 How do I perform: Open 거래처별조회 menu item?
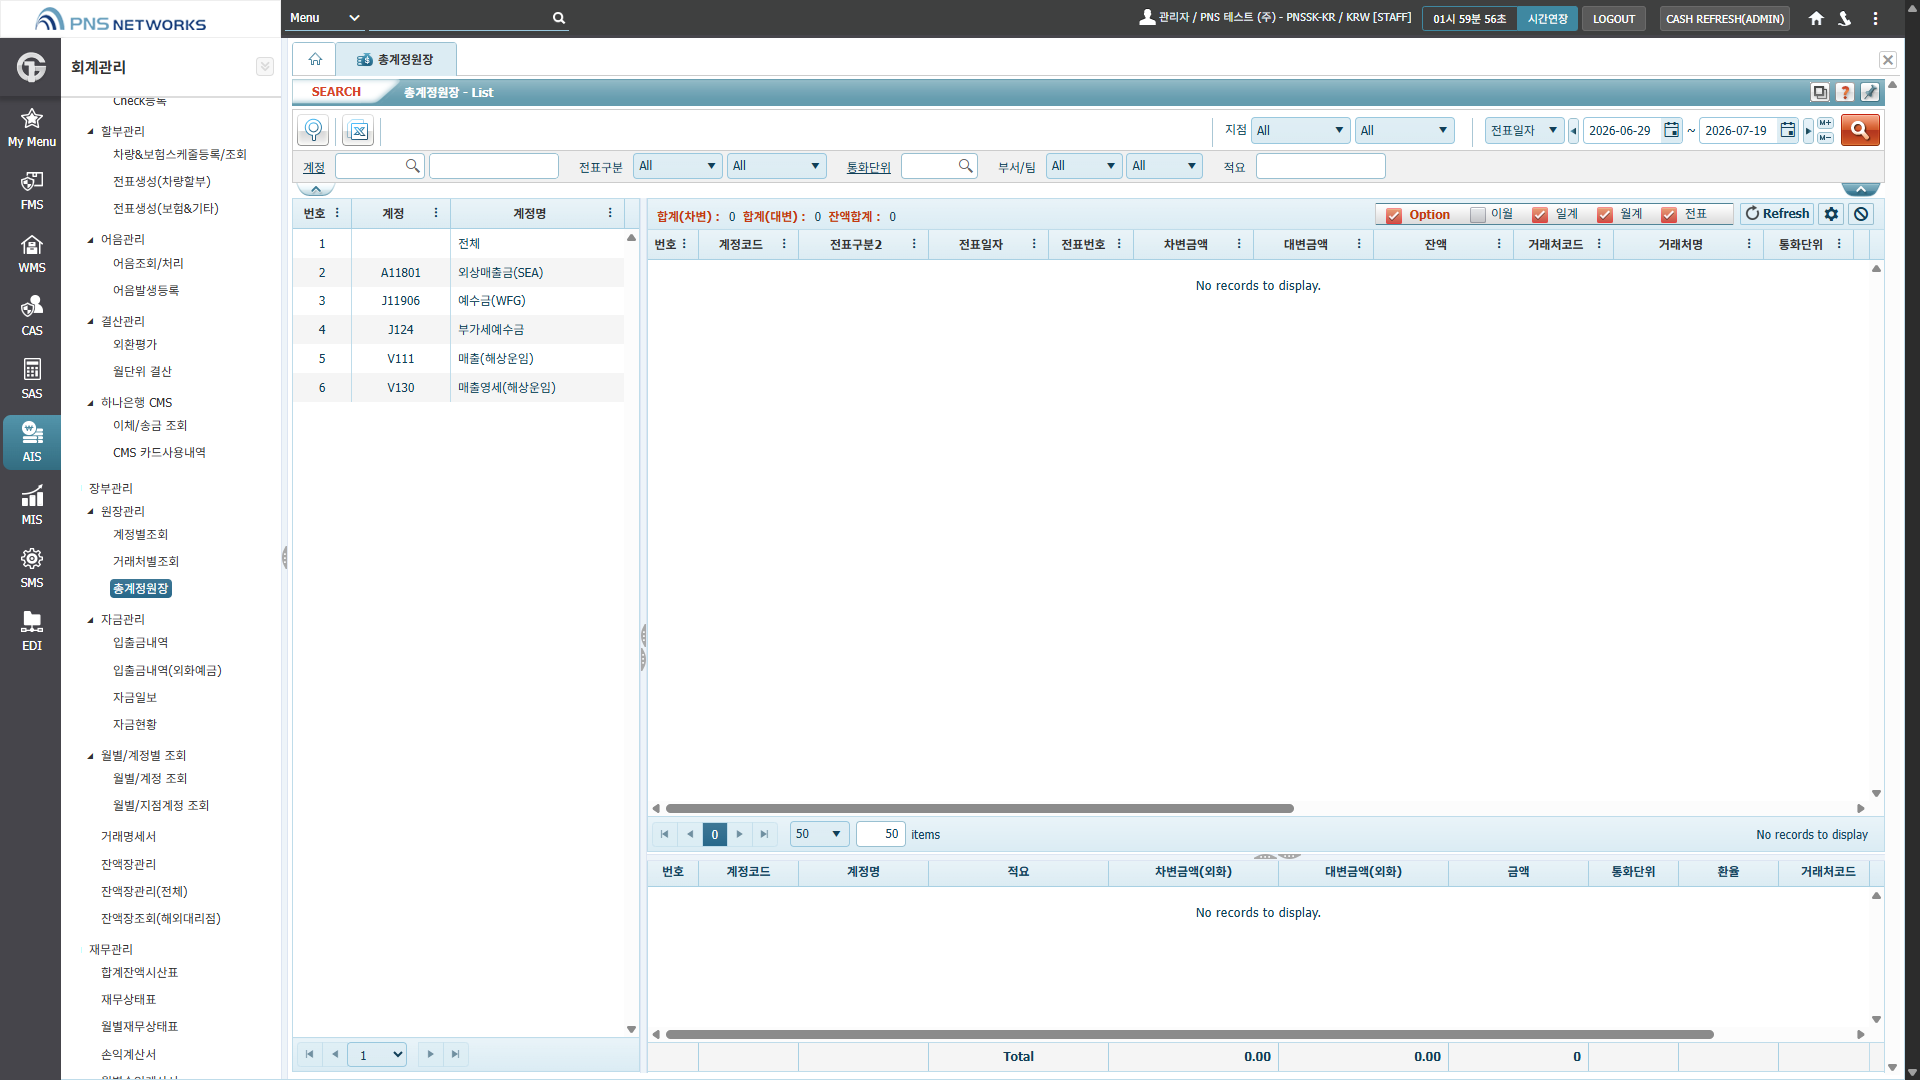click(x=146, y=561)
